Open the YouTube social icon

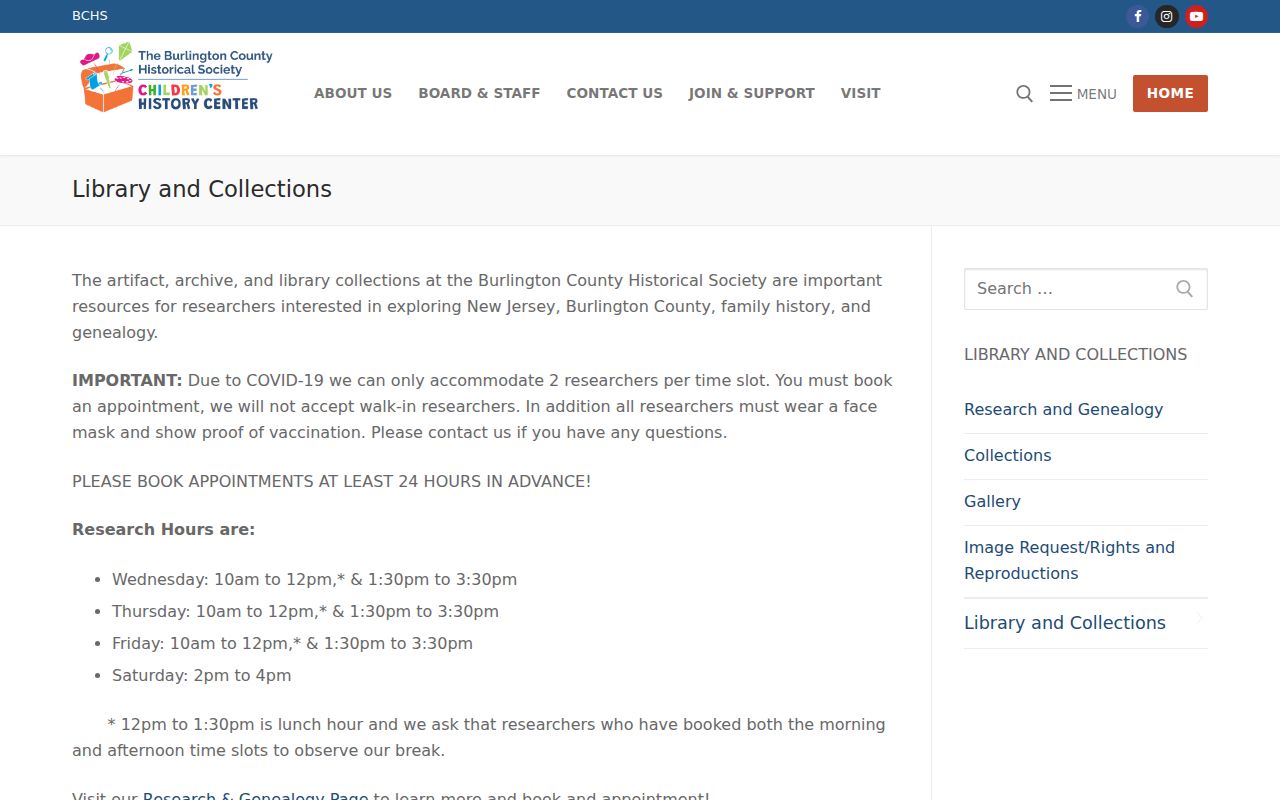[1196, 16]
